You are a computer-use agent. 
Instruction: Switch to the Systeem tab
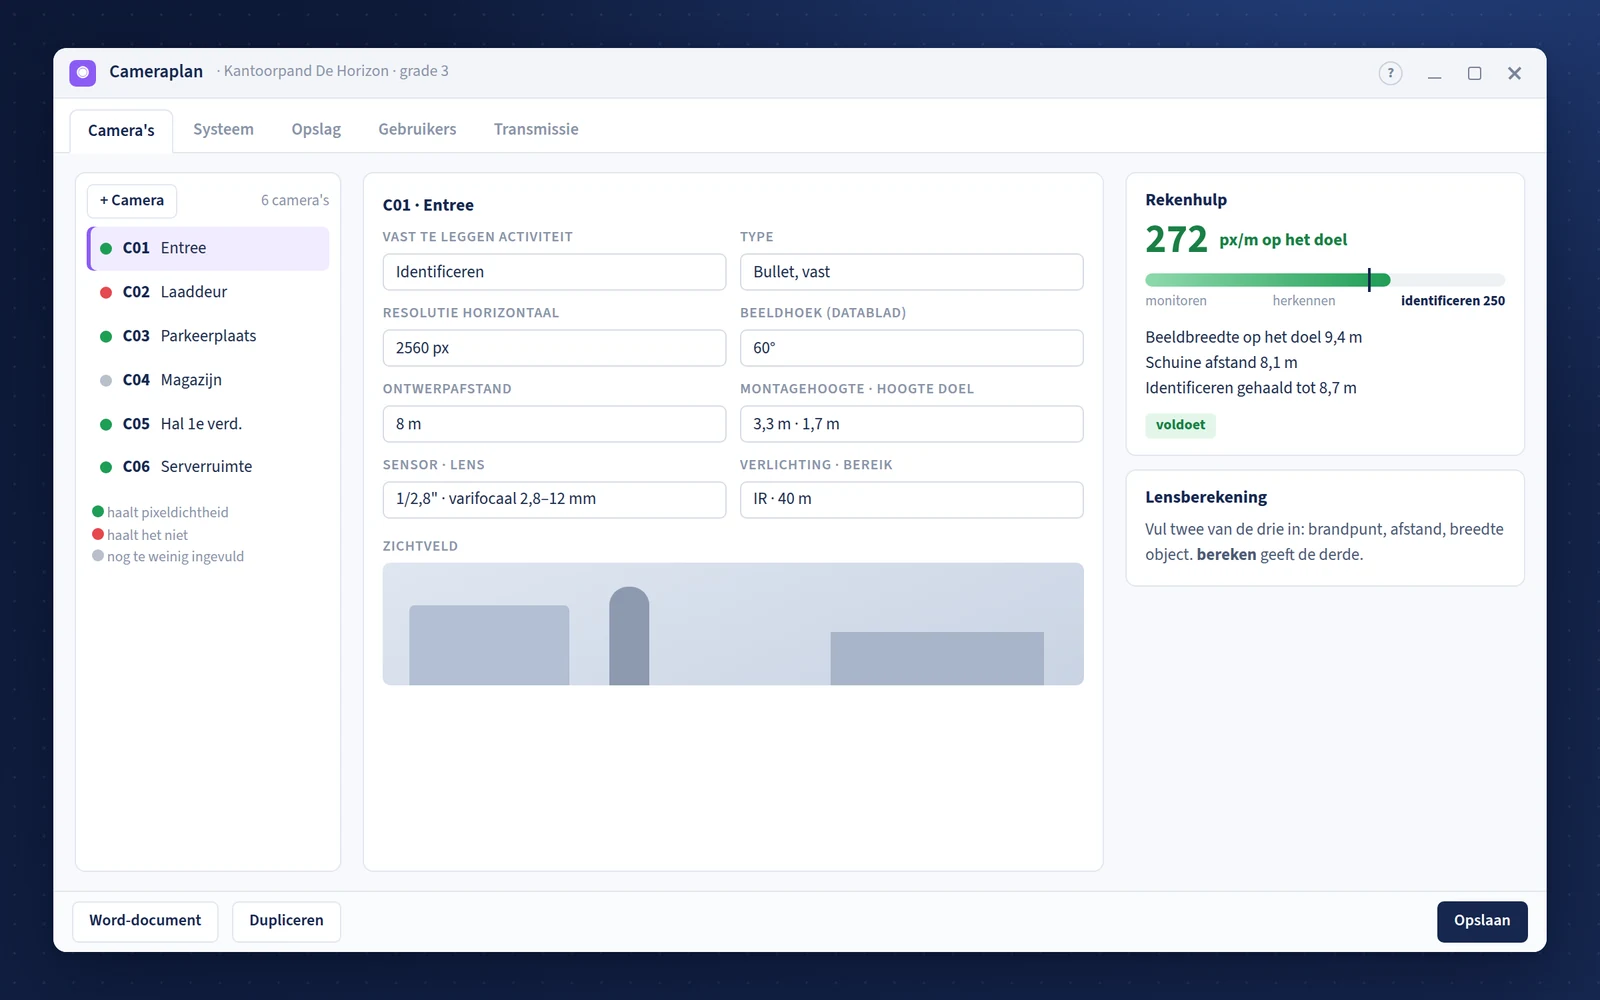pos(223,129)
